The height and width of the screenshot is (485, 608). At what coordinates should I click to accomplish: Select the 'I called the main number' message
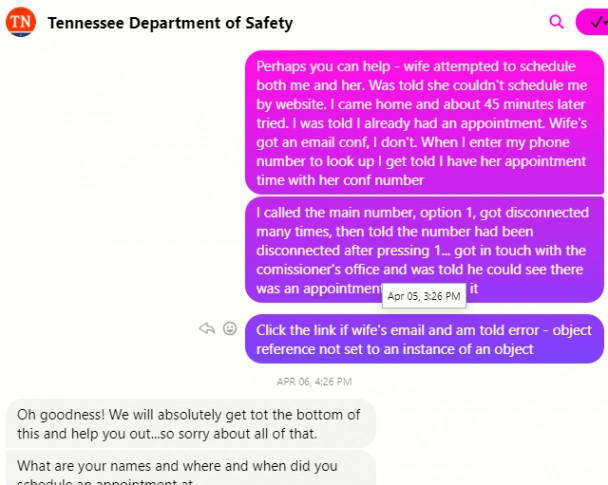pos(425,250)
